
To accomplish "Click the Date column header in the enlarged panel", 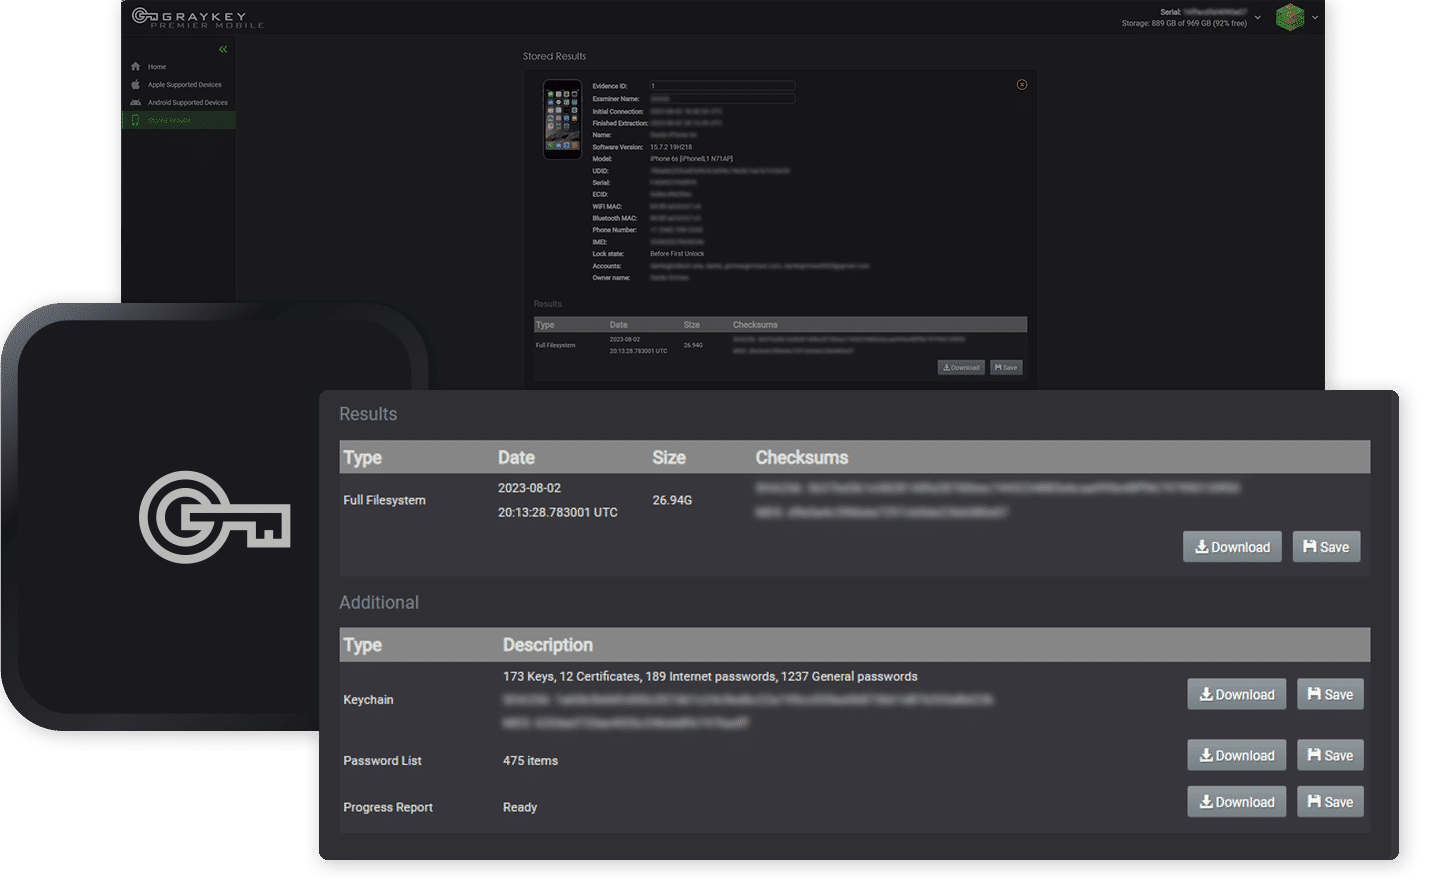I will coord(516,457).
